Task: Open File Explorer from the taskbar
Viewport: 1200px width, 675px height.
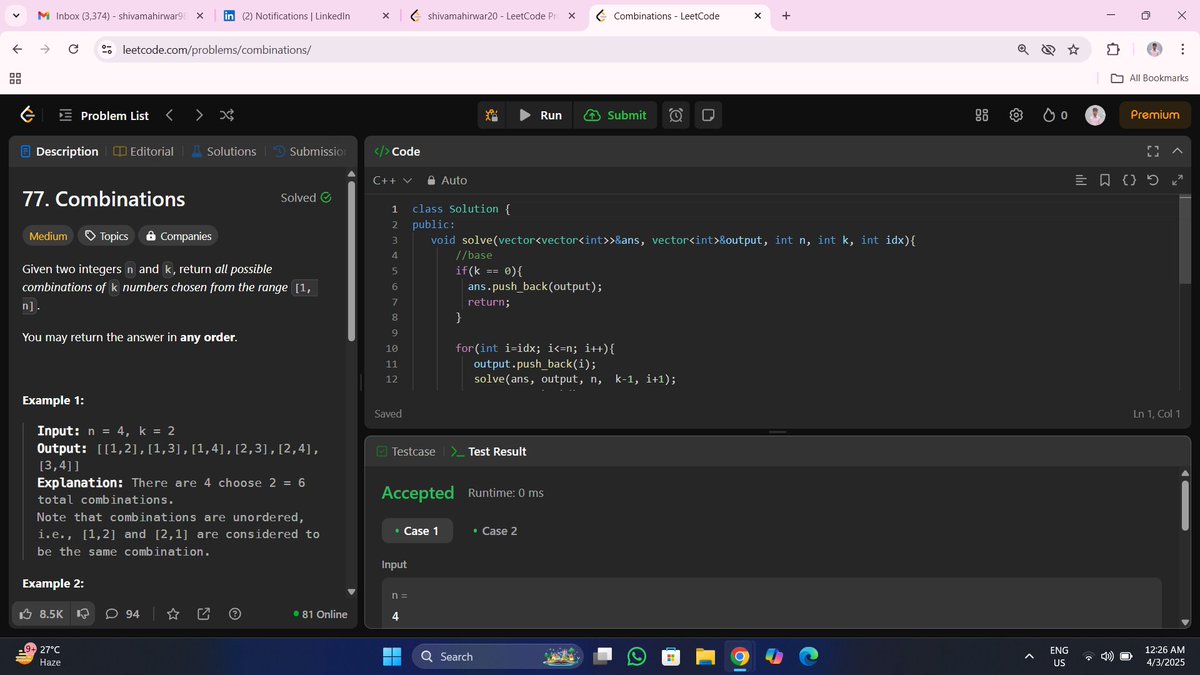Action: click(706, 656)
